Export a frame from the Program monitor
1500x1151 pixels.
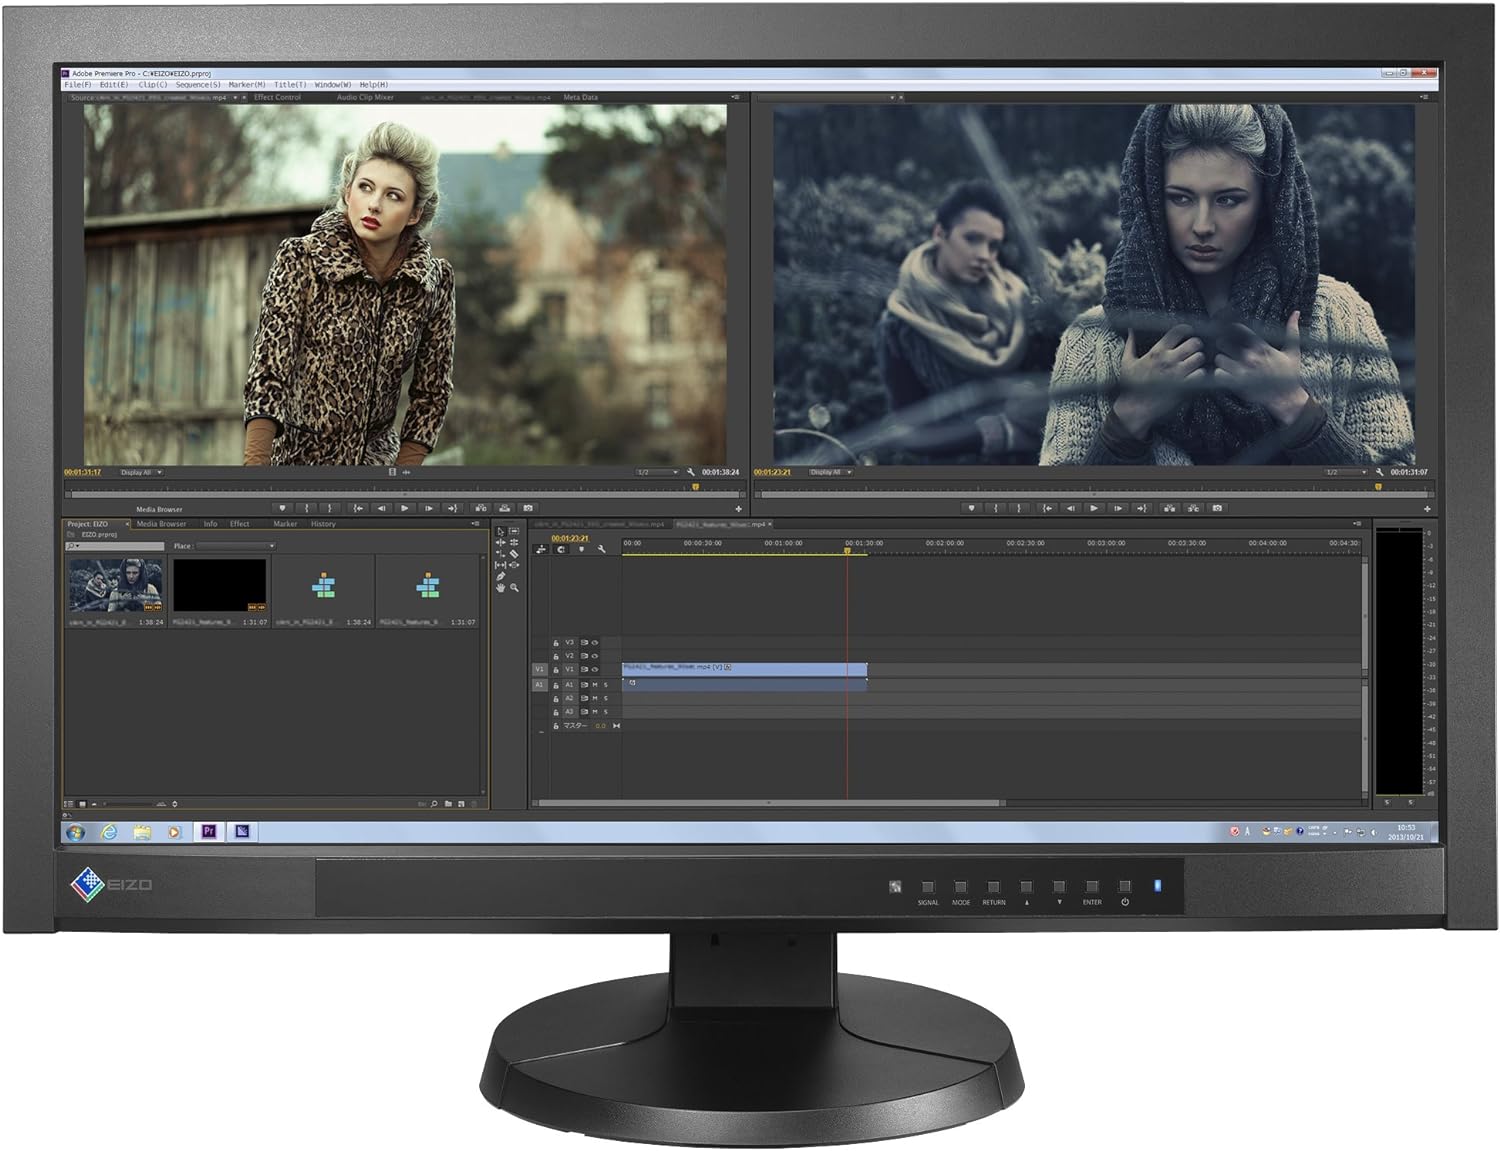click(x=1217, y=508)
